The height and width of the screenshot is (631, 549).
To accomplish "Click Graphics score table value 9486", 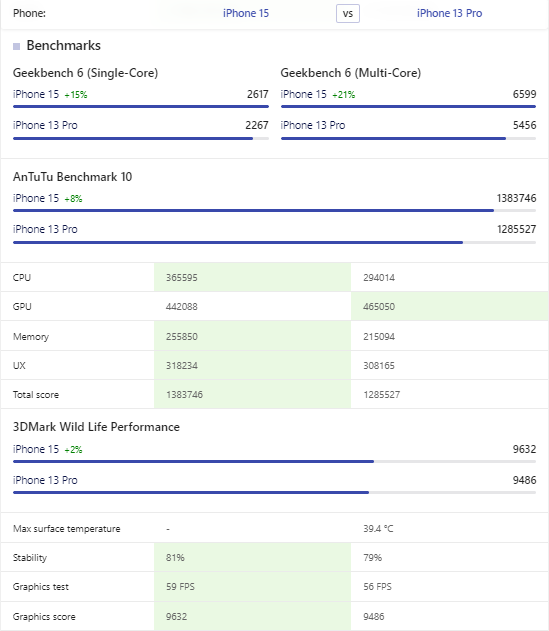I will point(374,617).
